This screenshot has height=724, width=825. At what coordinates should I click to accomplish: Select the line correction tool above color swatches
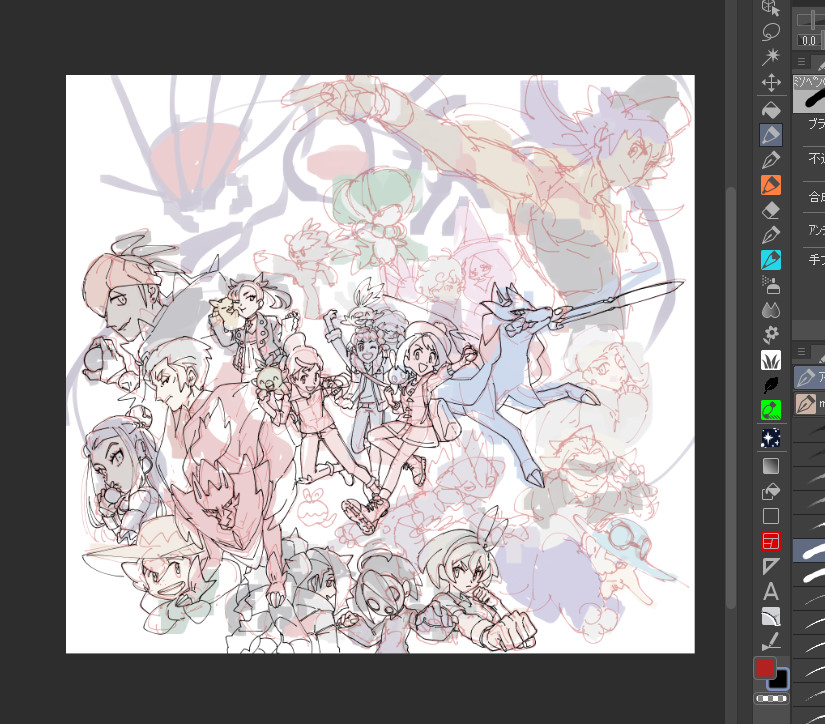[771, 641]
